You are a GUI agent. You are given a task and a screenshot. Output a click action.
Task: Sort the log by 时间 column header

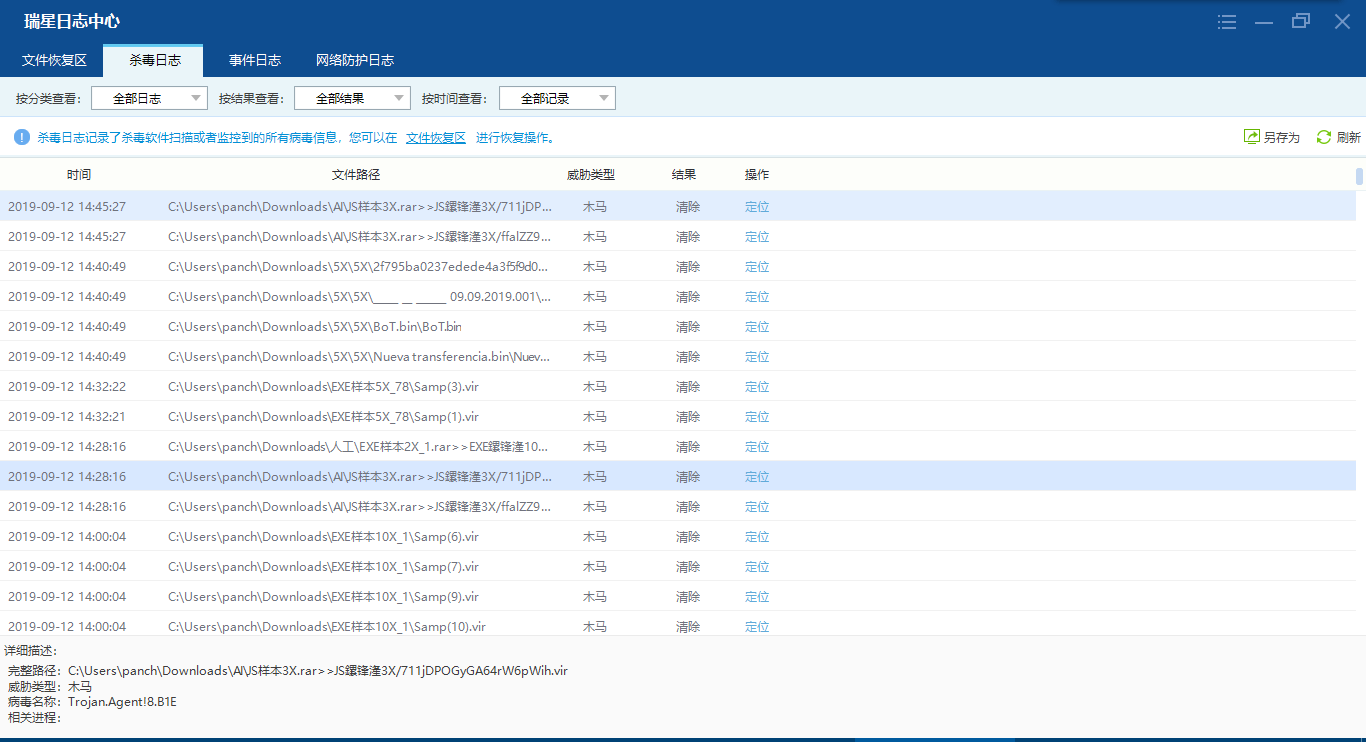tap(79, 175)
